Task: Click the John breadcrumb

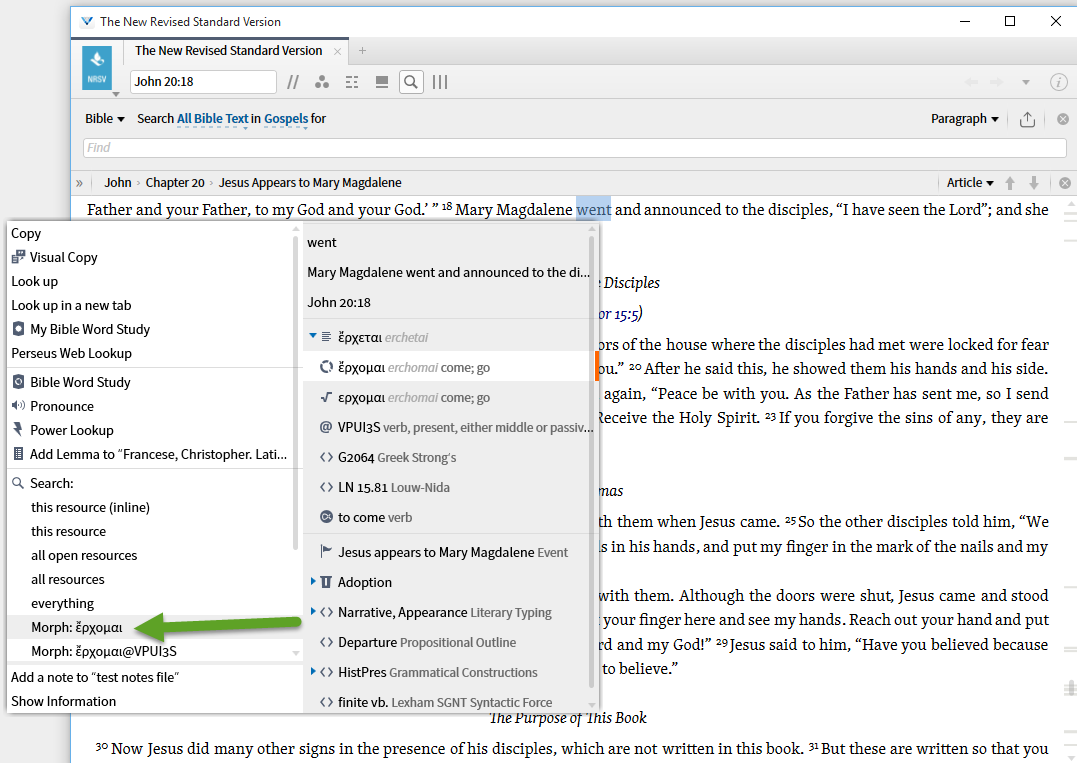Action: click(x=117, y=183)
